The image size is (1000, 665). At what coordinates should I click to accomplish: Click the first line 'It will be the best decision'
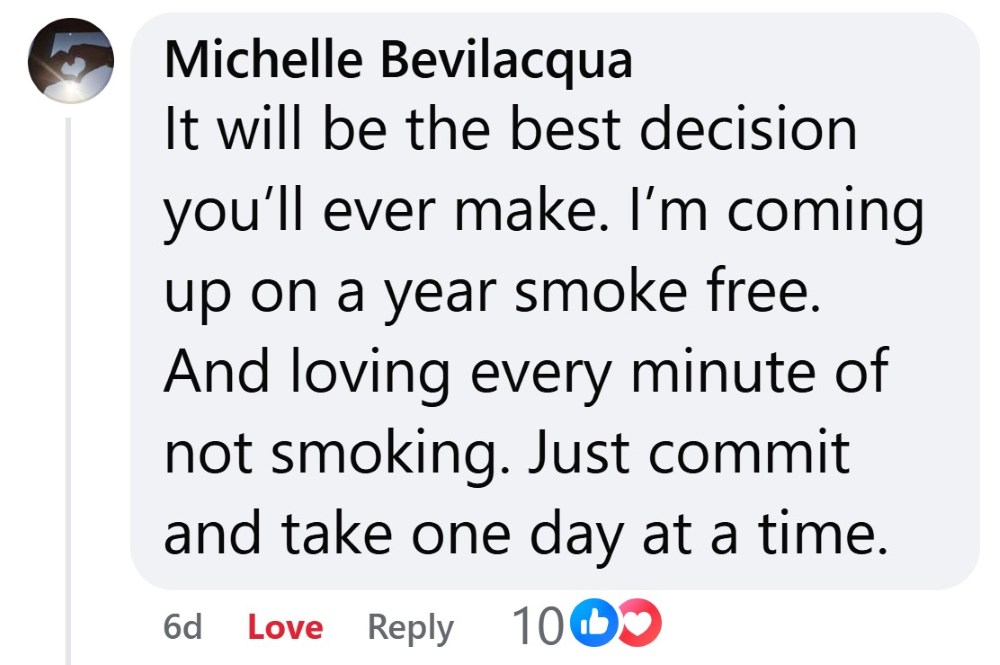(x=510, y=129)
